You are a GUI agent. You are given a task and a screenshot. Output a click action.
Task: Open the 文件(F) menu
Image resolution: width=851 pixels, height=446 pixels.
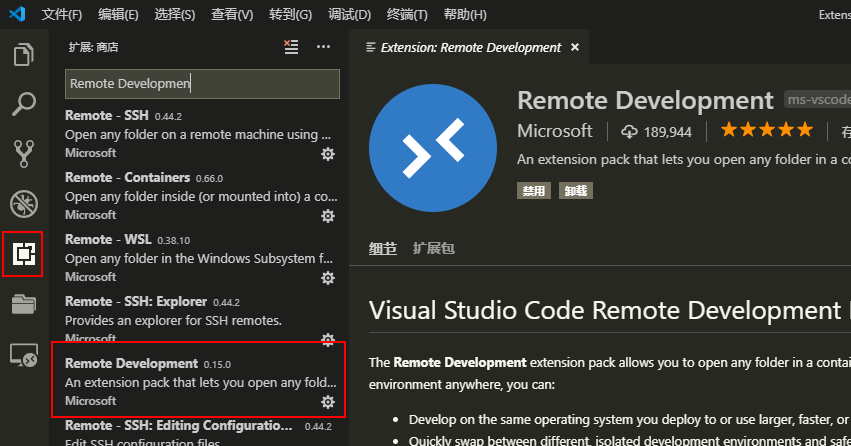(62, 15)
